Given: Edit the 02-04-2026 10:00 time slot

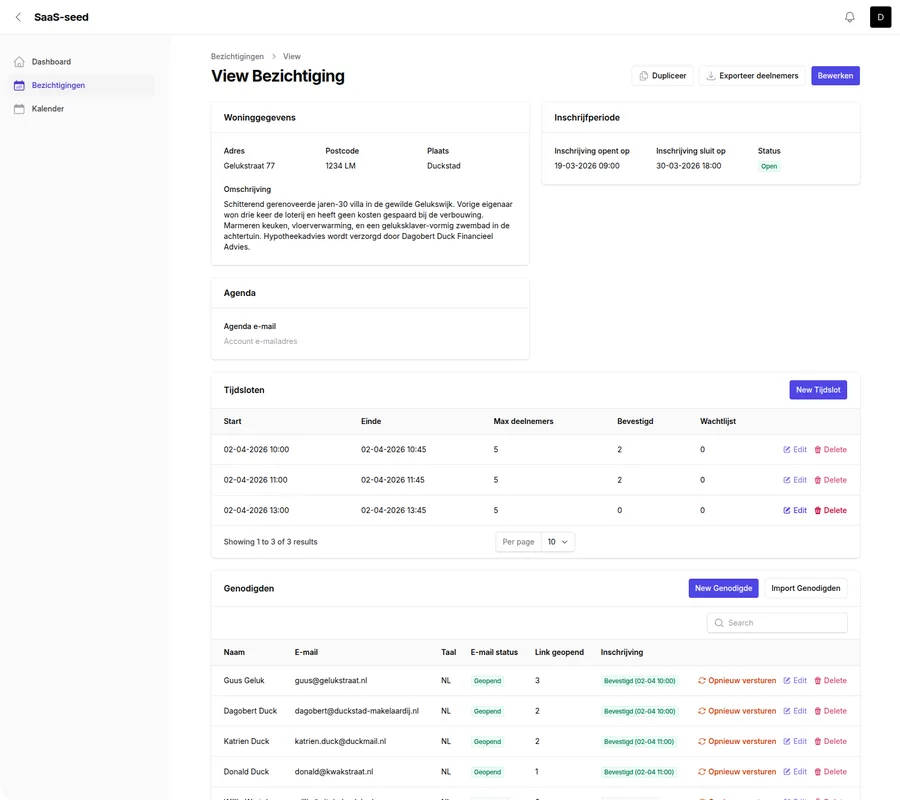Looking at the screenshot, I should tap(795, 450).
